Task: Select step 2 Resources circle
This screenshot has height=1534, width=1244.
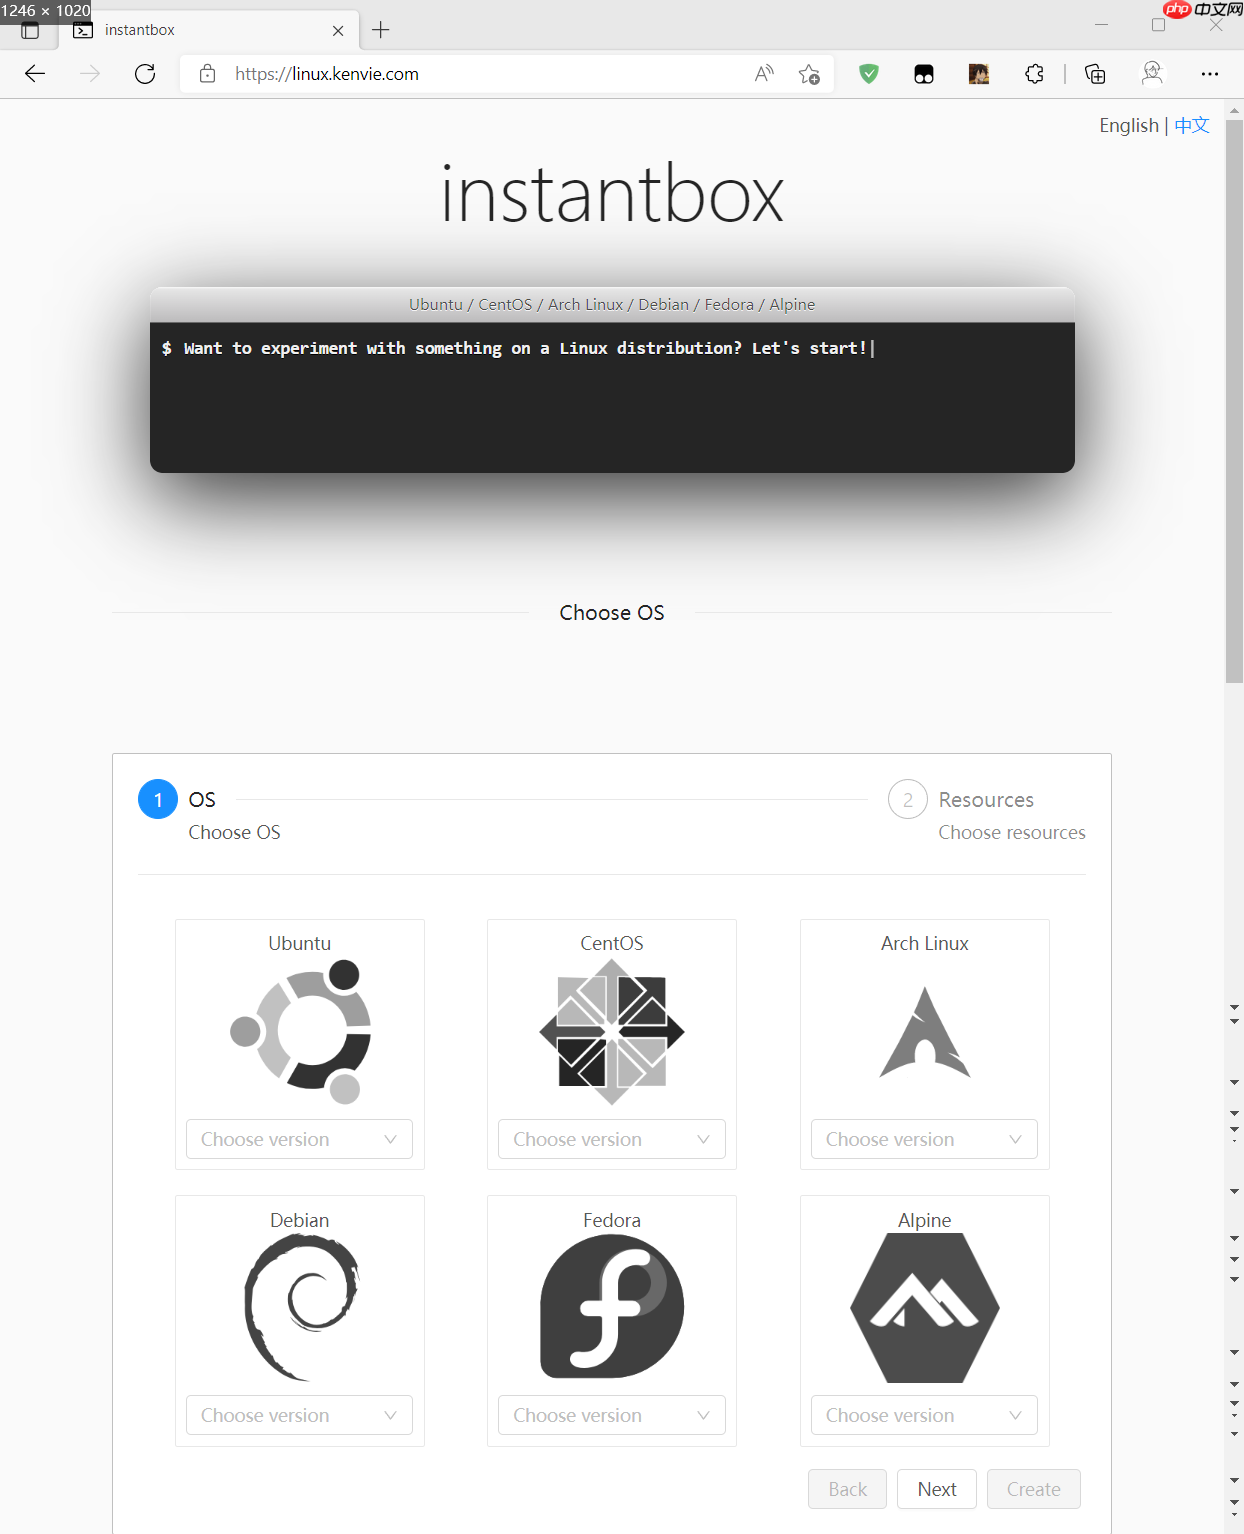Action: tap(907, 799)
